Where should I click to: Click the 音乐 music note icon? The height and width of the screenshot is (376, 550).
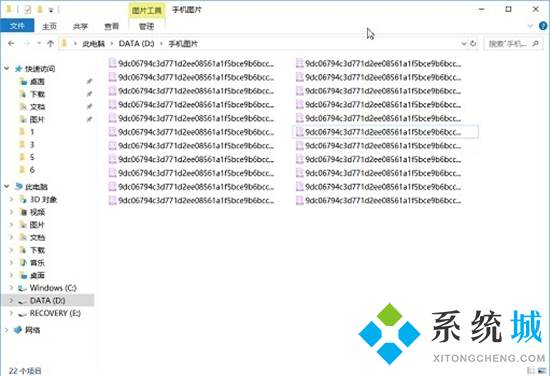tap(23, 262)
